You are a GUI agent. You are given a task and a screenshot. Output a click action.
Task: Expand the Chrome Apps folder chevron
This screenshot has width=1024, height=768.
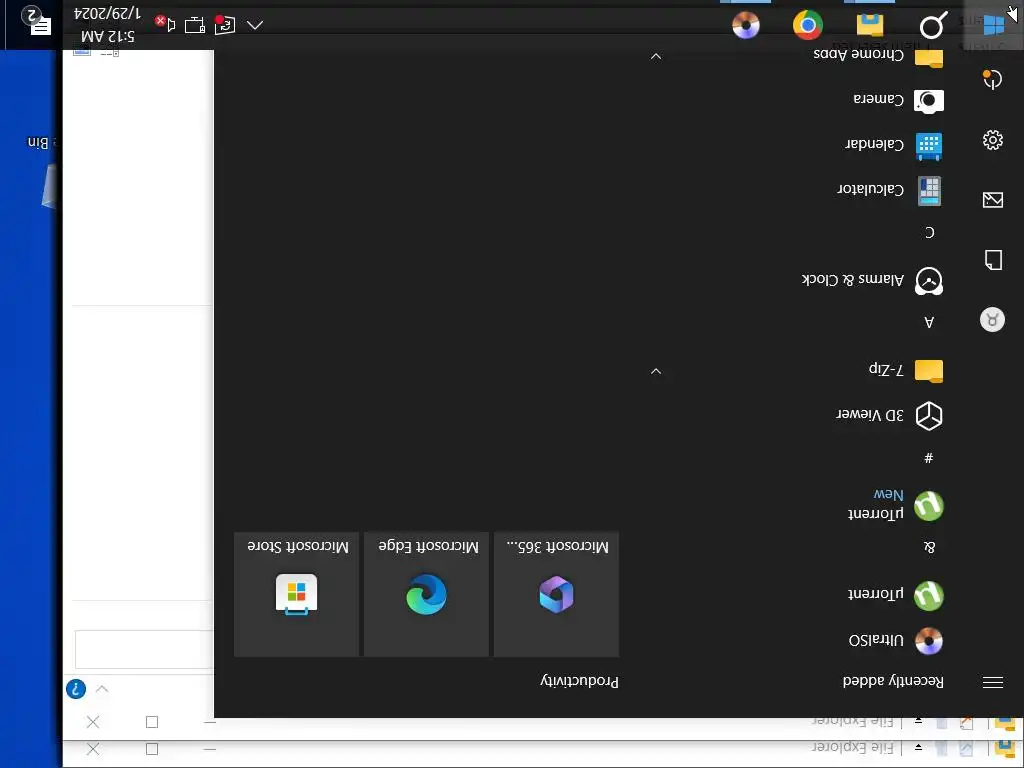click(x=656, y=57)
